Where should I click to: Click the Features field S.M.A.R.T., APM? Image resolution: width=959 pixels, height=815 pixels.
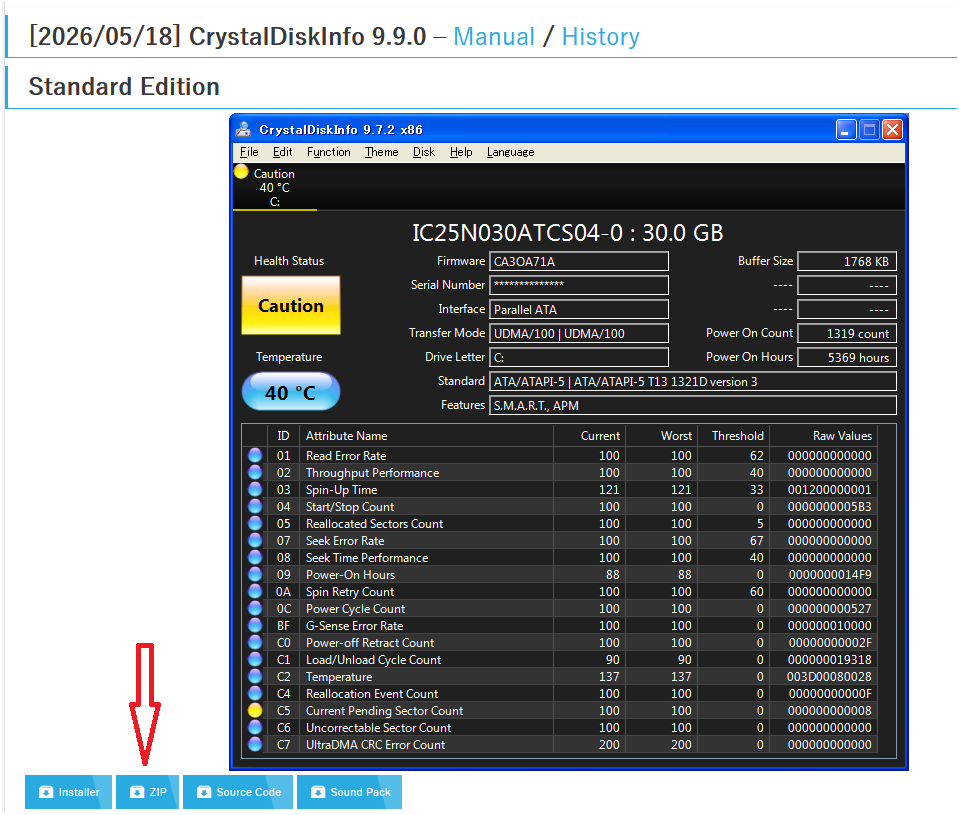(x=693, y=405)
